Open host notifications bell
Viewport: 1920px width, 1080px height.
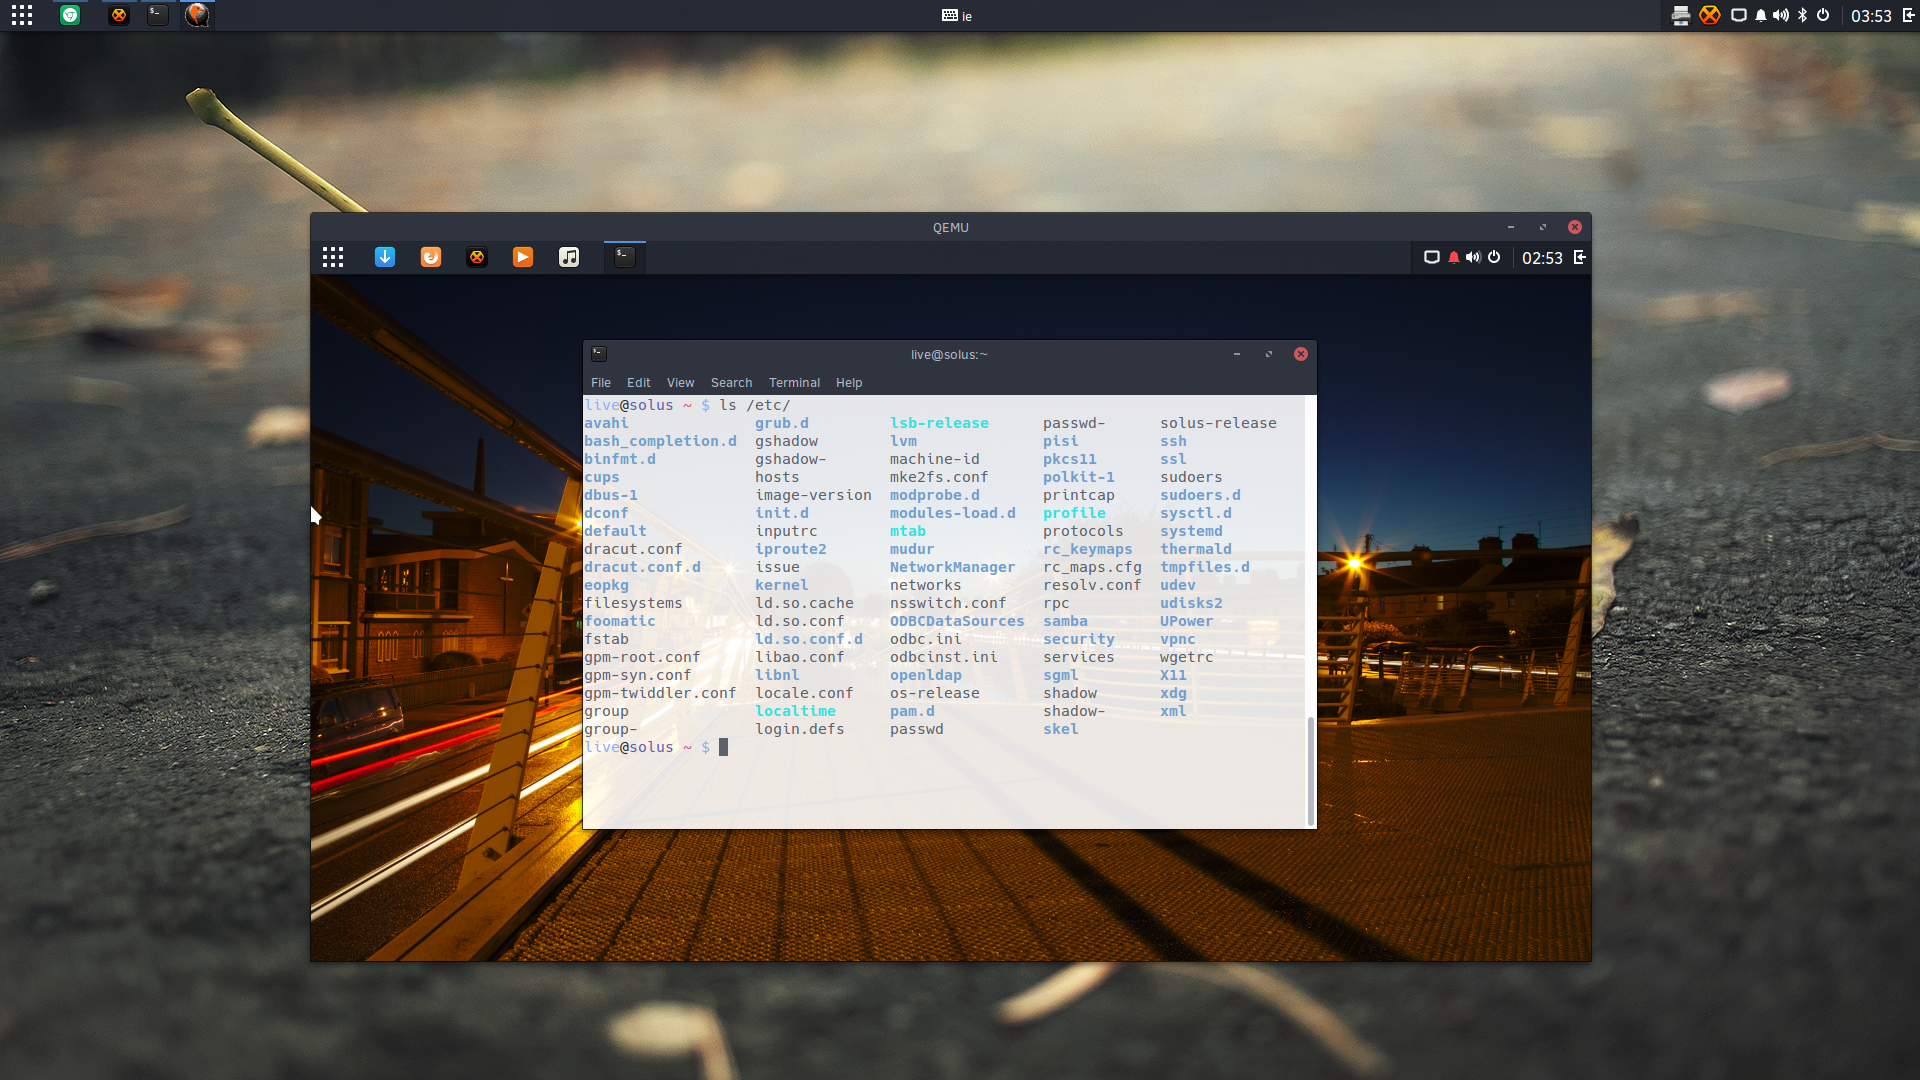(x=1761, y=15)
